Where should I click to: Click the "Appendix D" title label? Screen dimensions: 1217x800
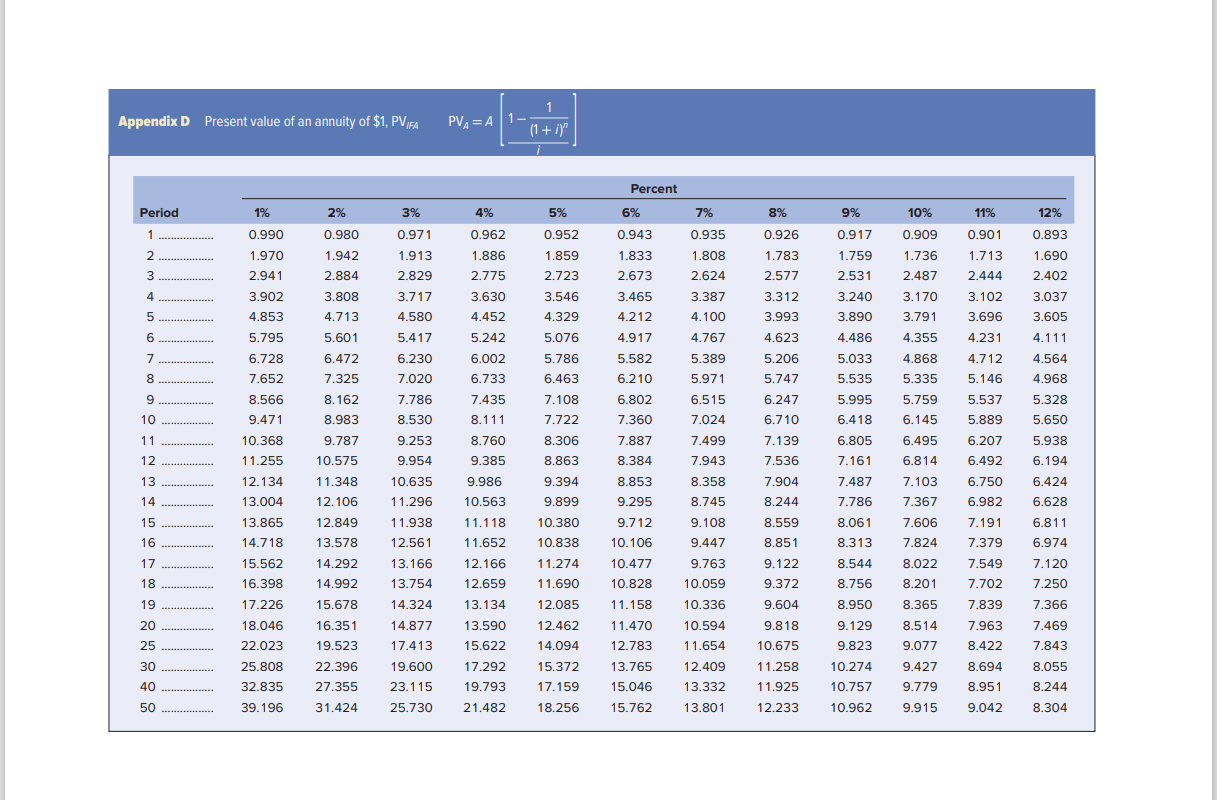pyautogui.click(x=154, y=122)
